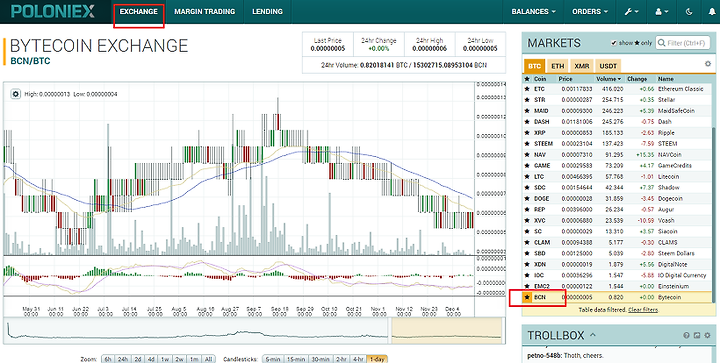Set chart zoom to 6h
The height and width of the screenshot is (363, 720).
coord(107,359)
